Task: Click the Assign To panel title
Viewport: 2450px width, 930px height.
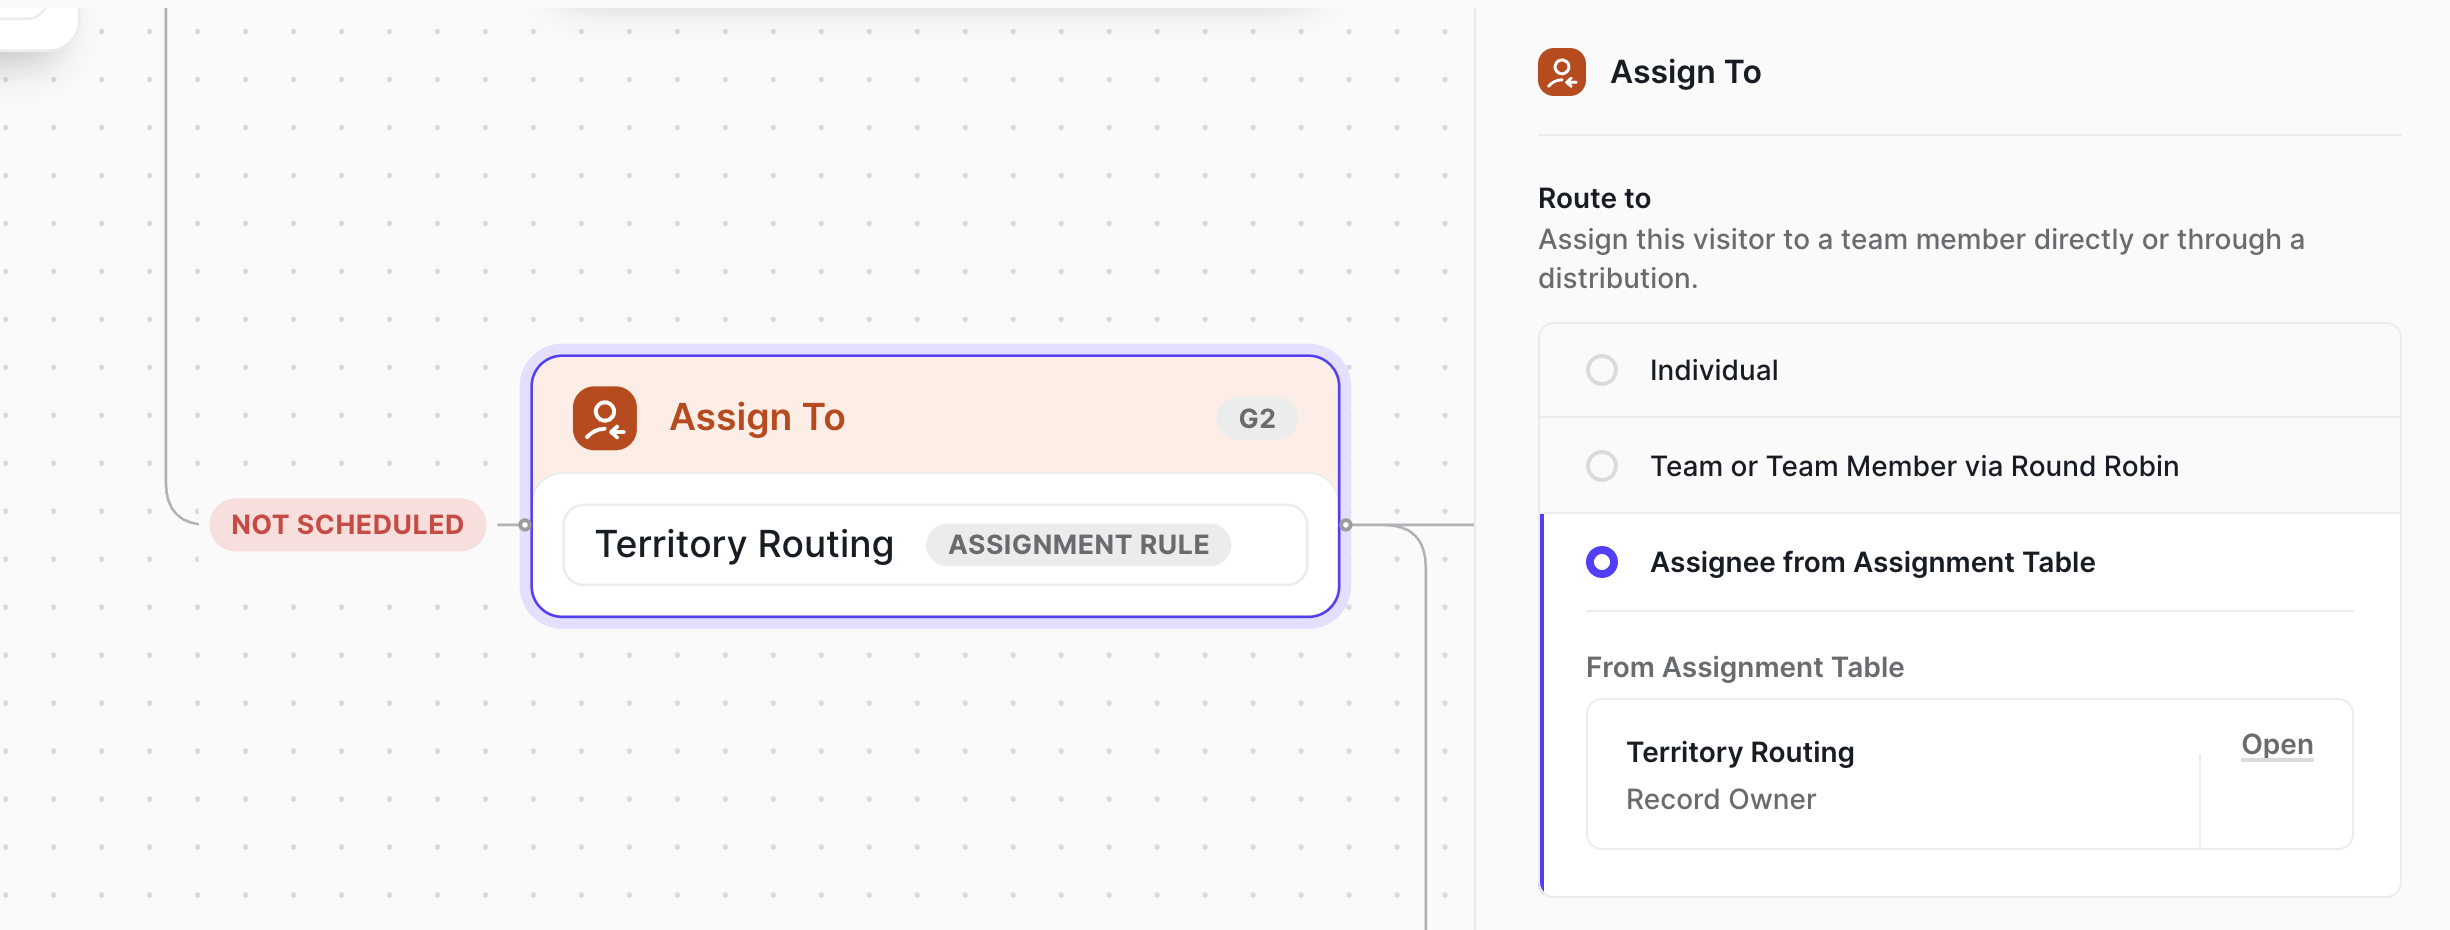Action: 1686,72
